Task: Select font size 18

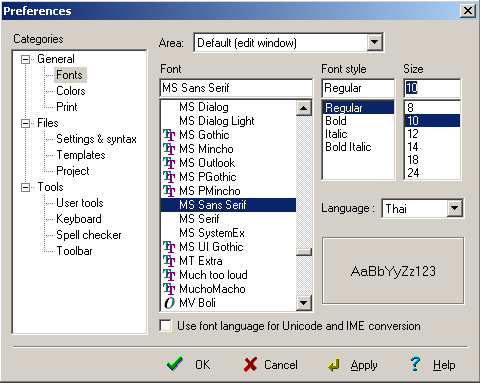Action: point(413,160)
